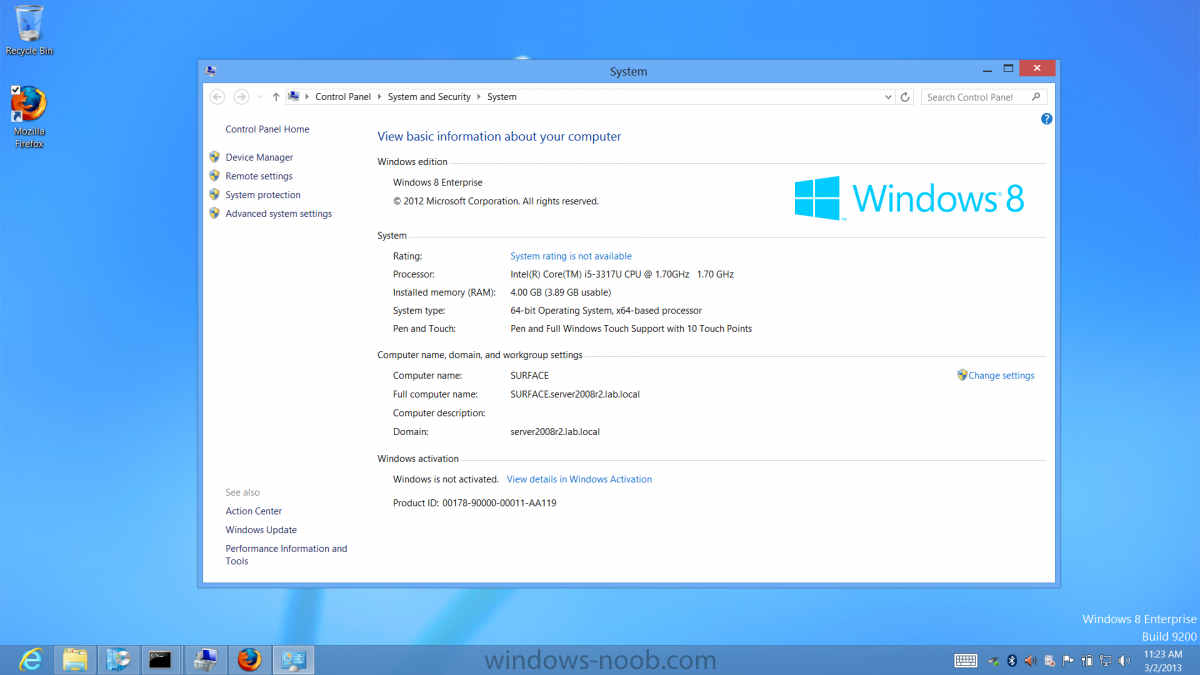Screen dimensions: 1200x675
Task: Adjust volume via the white speaker tray icon
Action: pyautogui.click(x=1124, y=660)
